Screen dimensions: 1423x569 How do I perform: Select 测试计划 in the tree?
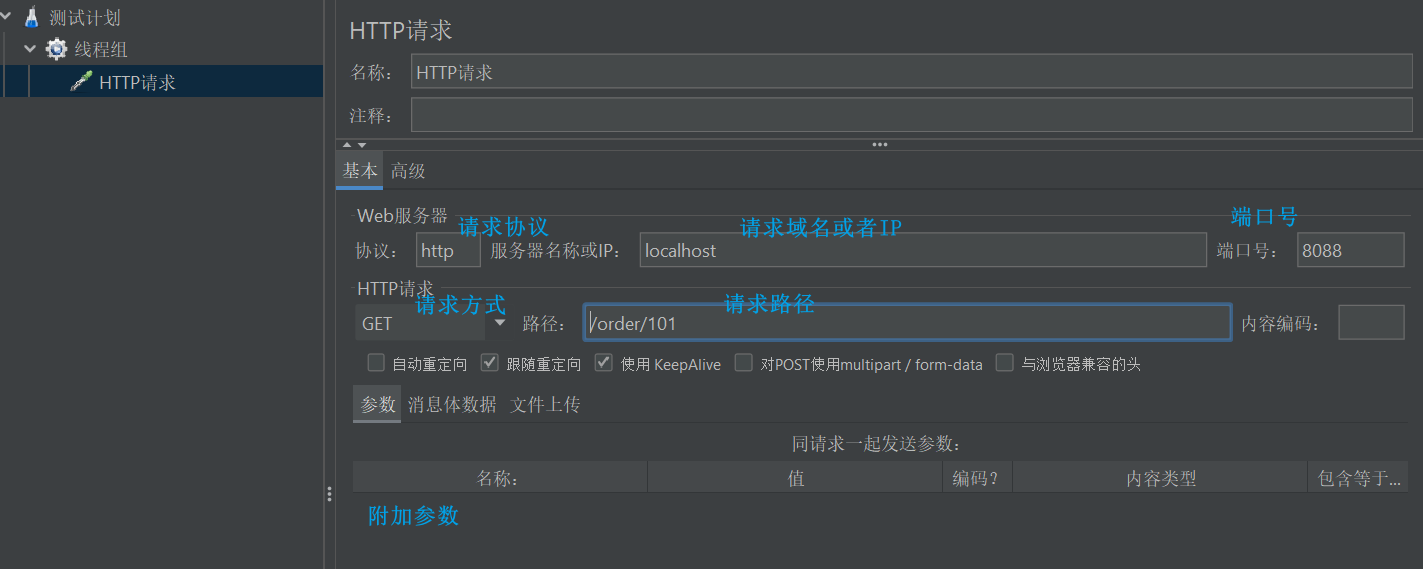(x=85, y=17)
